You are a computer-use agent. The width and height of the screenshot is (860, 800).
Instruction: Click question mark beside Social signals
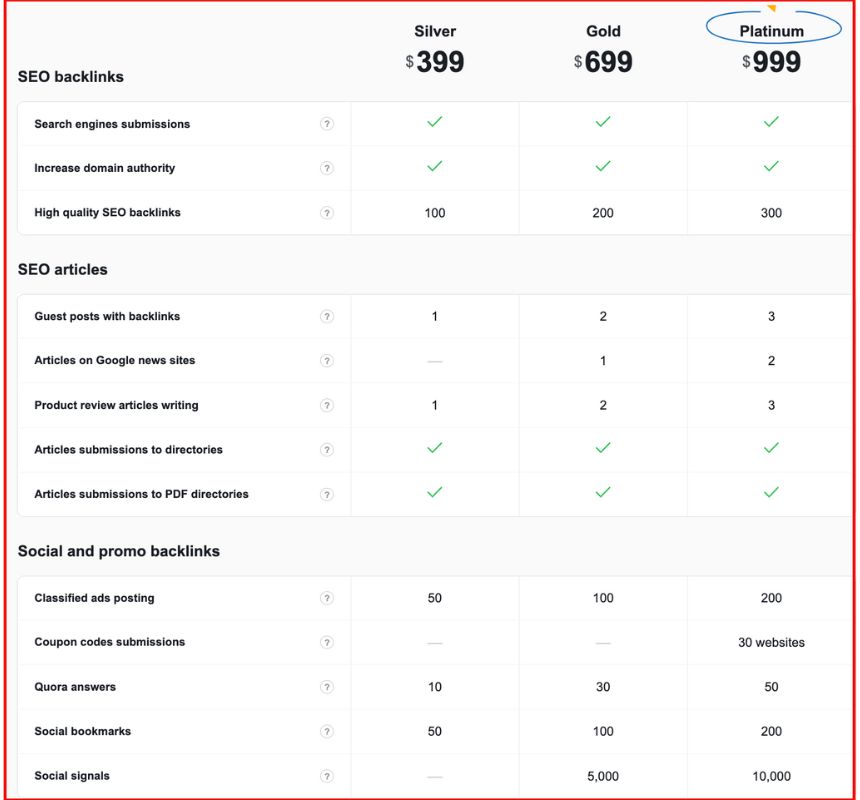(326, 776)
